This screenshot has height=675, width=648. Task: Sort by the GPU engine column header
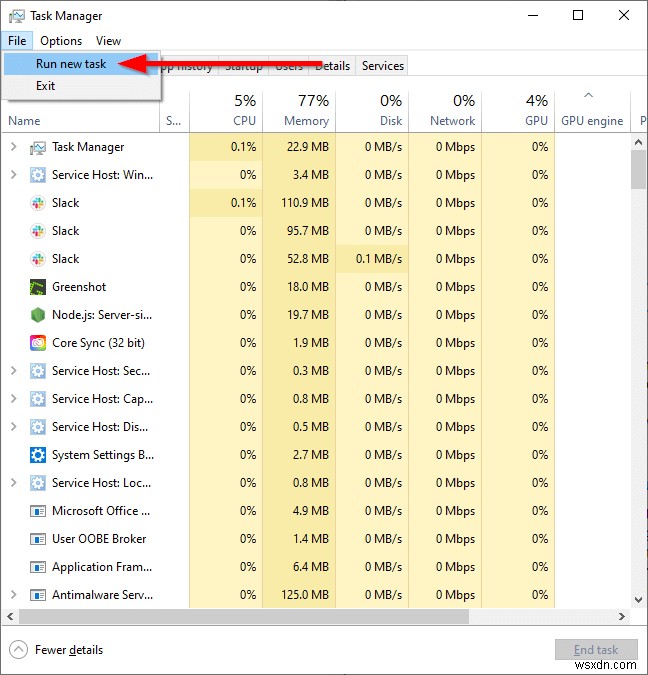pyautogui.click(x=592, y=111)
